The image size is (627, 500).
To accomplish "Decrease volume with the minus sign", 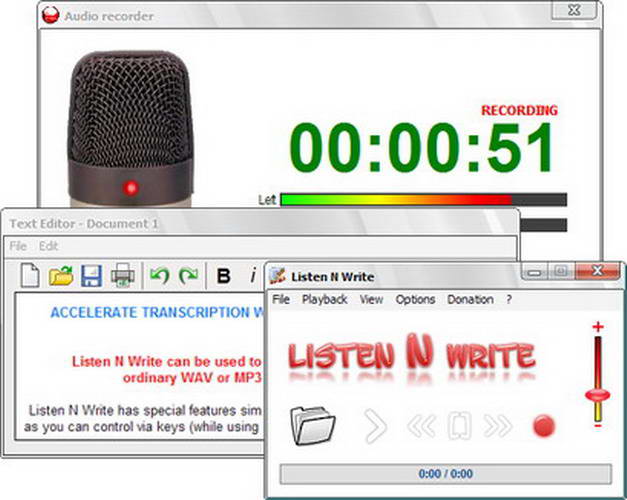I will pyautogui.click(x=598, y=426).
